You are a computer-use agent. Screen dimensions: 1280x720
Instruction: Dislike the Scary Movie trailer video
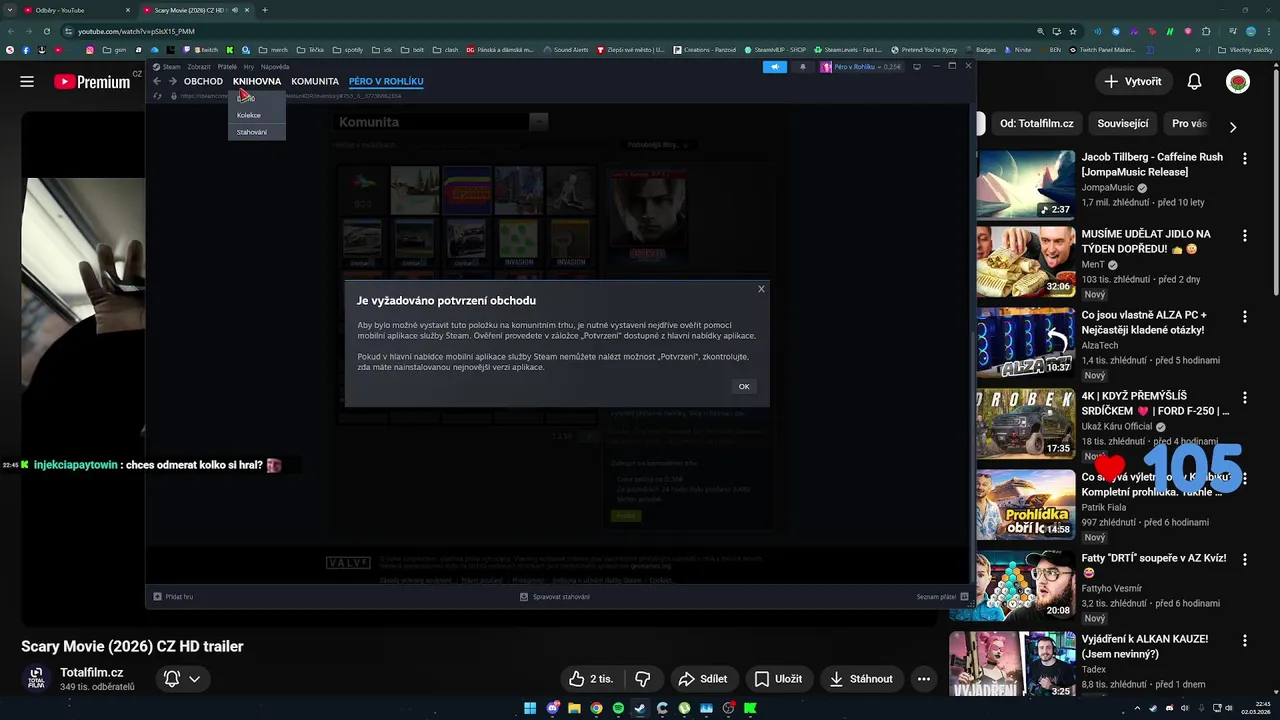click(643, 679)
